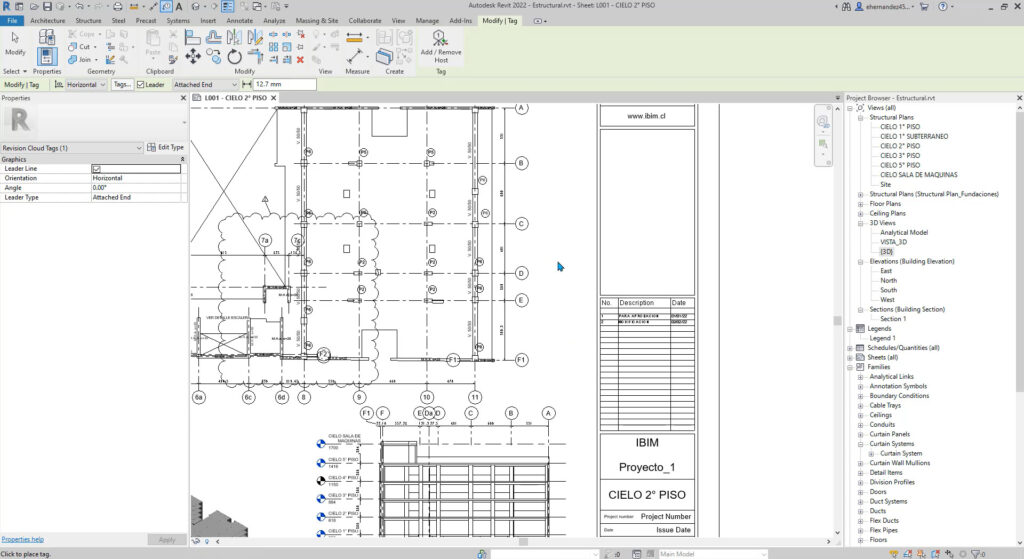Open the Properties palette icon in ribbon

[47, 55]
